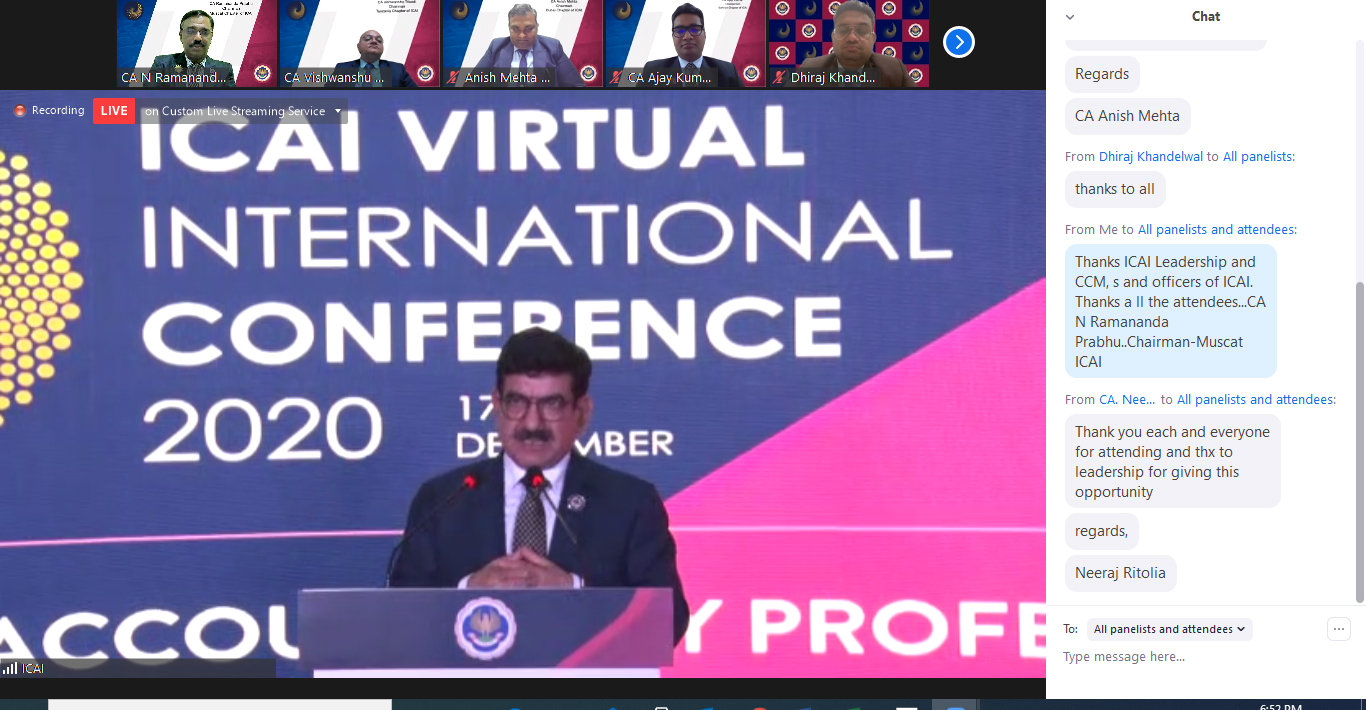The width and height of the screenshot is (1366, 710).
Task: Open the chat more options ellipsis
Action: point(1339,629)
